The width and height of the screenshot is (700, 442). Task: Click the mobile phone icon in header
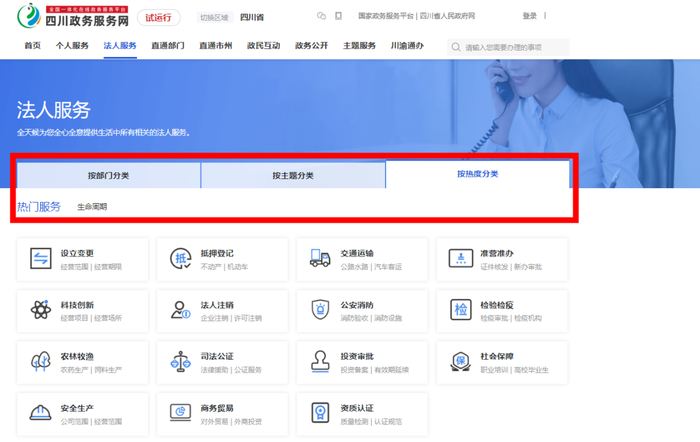(x=338, y=16)
